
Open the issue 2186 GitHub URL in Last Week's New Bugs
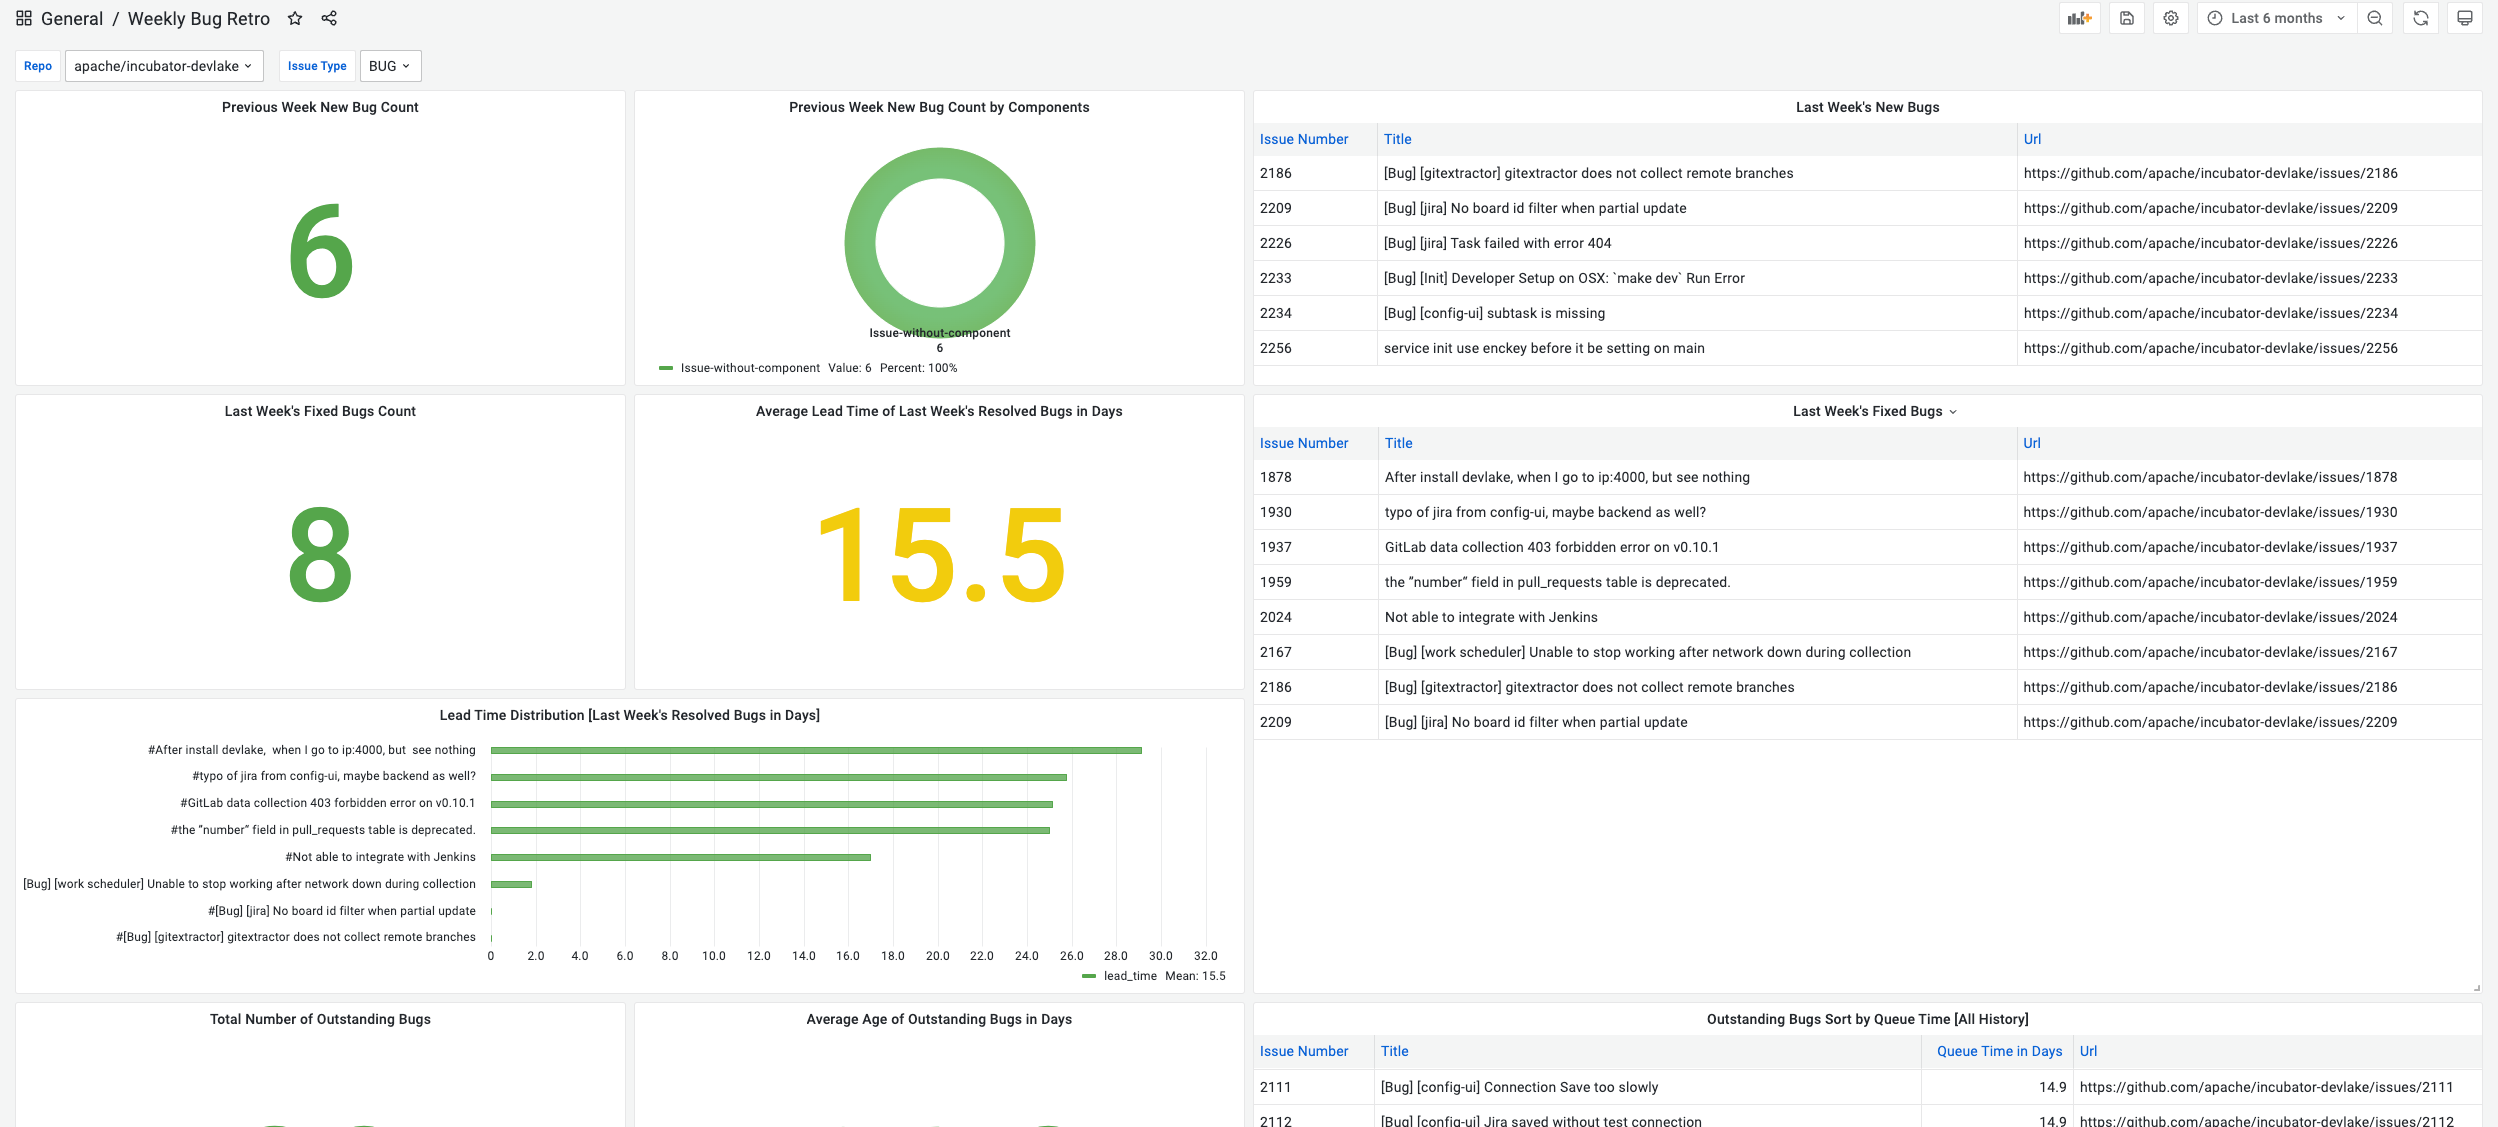coord(2210,173)
